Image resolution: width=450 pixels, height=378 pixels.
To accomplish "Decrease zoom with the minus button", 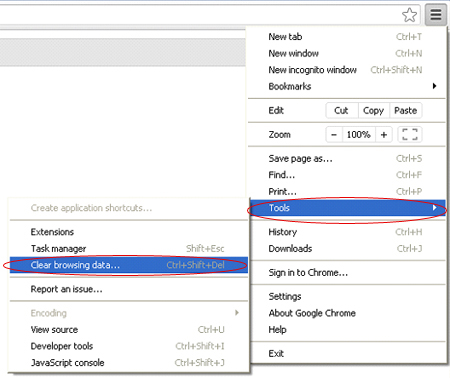I will pyautogui.click(x=334, y=135).
